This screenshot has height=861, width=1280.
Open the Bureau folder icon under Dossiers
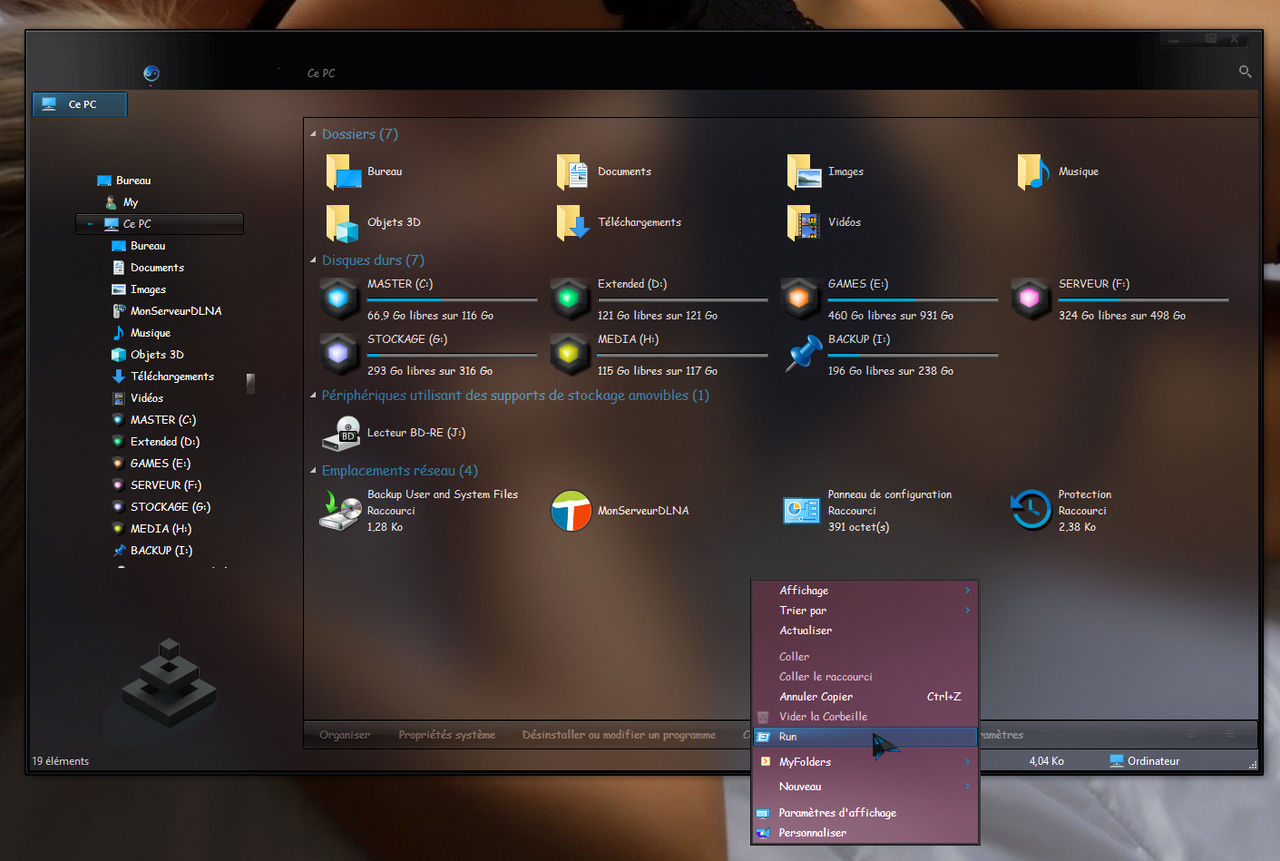pyautogui.click(x=343, y=172)
